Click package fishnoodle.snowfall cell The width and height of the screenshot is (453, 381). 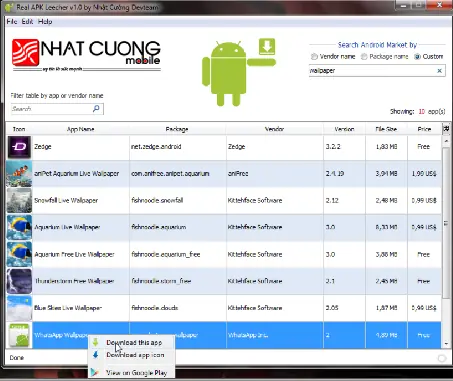point(178,200)
